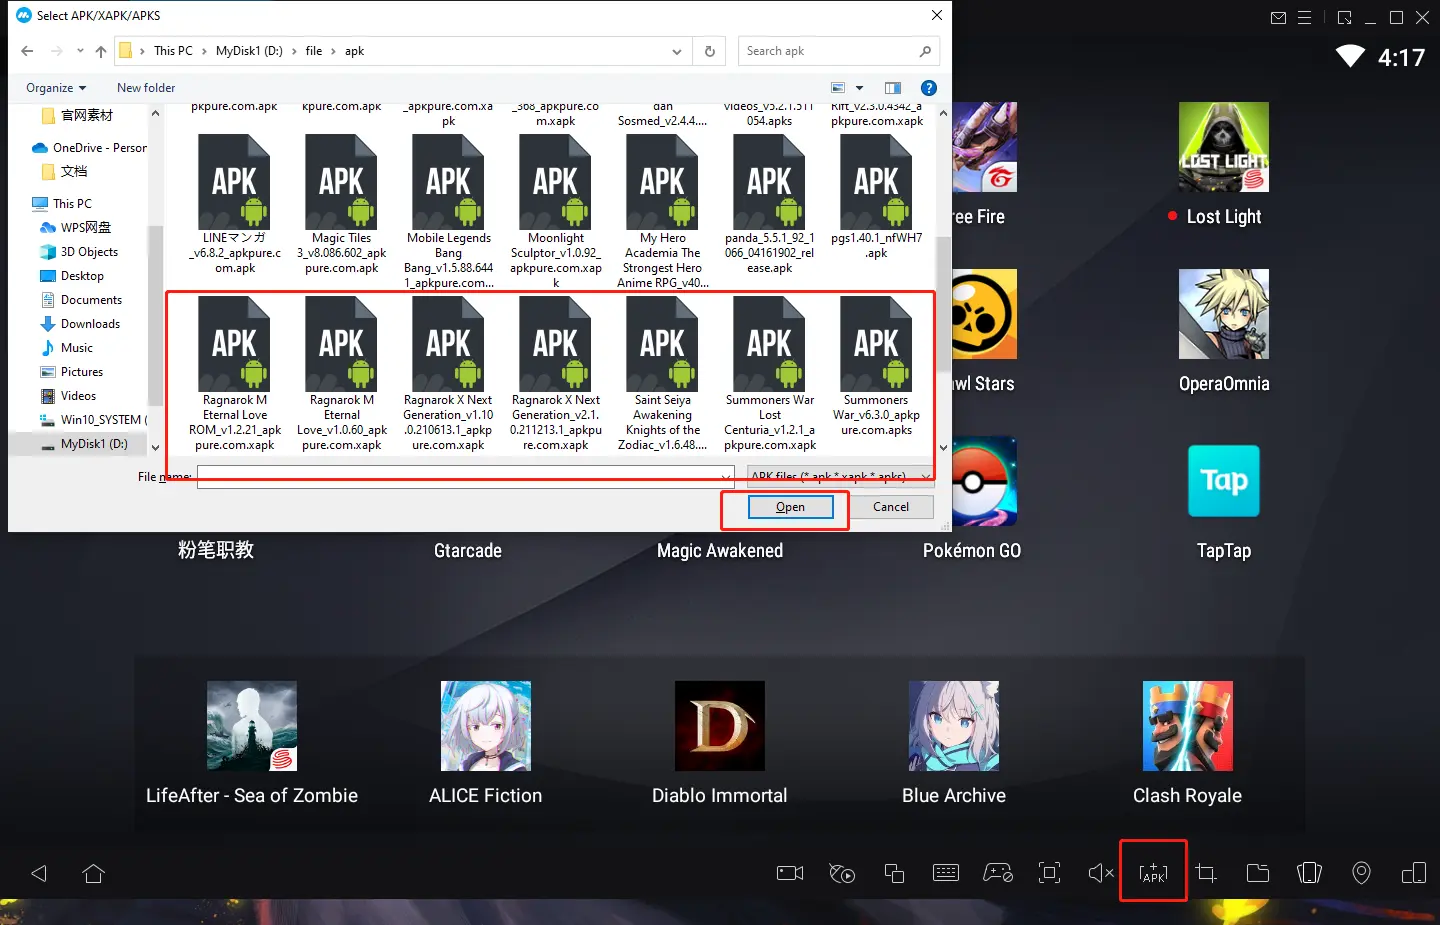Viewport: 1440px width, 925px height.
Task: Click inside the File name input field
Action: click(x=457, y=476)
